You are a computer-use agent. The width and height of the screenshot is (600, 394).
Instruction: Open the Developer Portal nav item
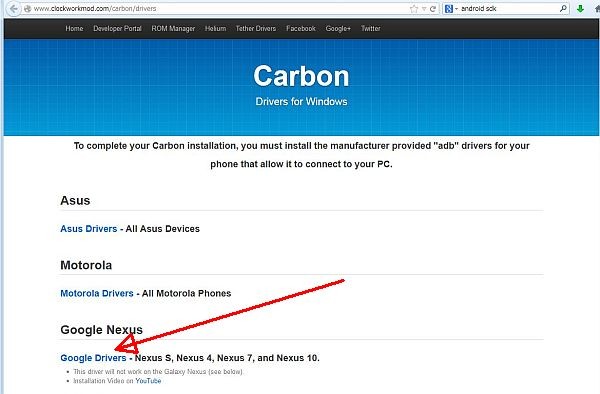point(117,28)
